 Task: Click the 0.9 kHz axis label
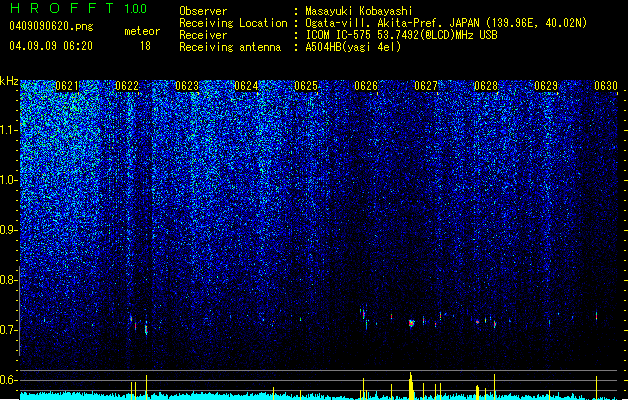pos(8,230)
